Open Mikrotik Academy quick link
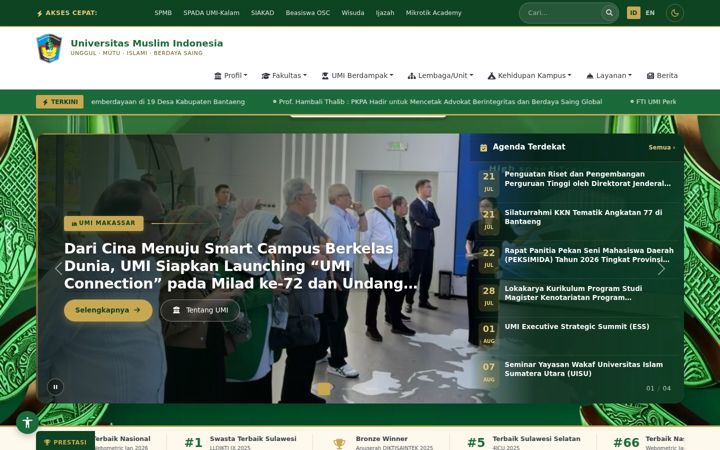 [x=433, y=13]
